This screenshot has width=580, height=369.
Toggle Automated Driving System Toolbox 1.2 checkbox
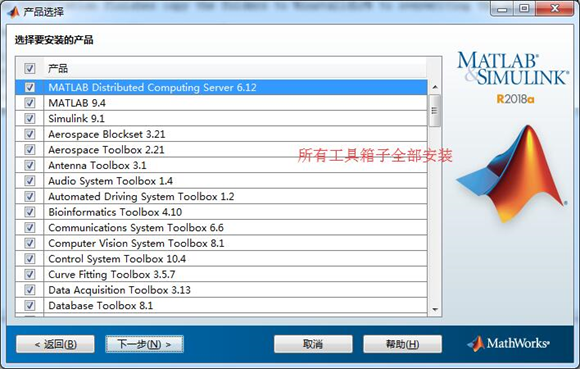click(x=30, y=196)
